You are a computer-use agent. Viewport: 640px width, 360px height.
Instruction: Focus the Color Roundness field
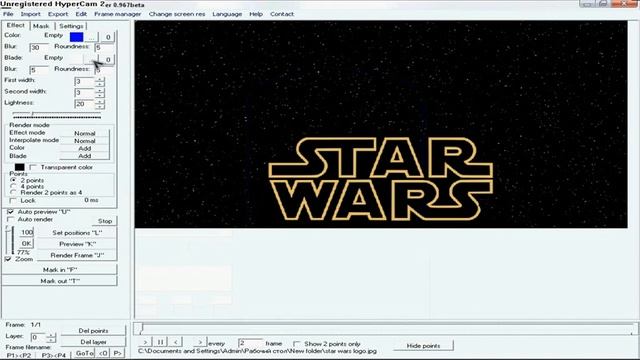click(105, 48)
